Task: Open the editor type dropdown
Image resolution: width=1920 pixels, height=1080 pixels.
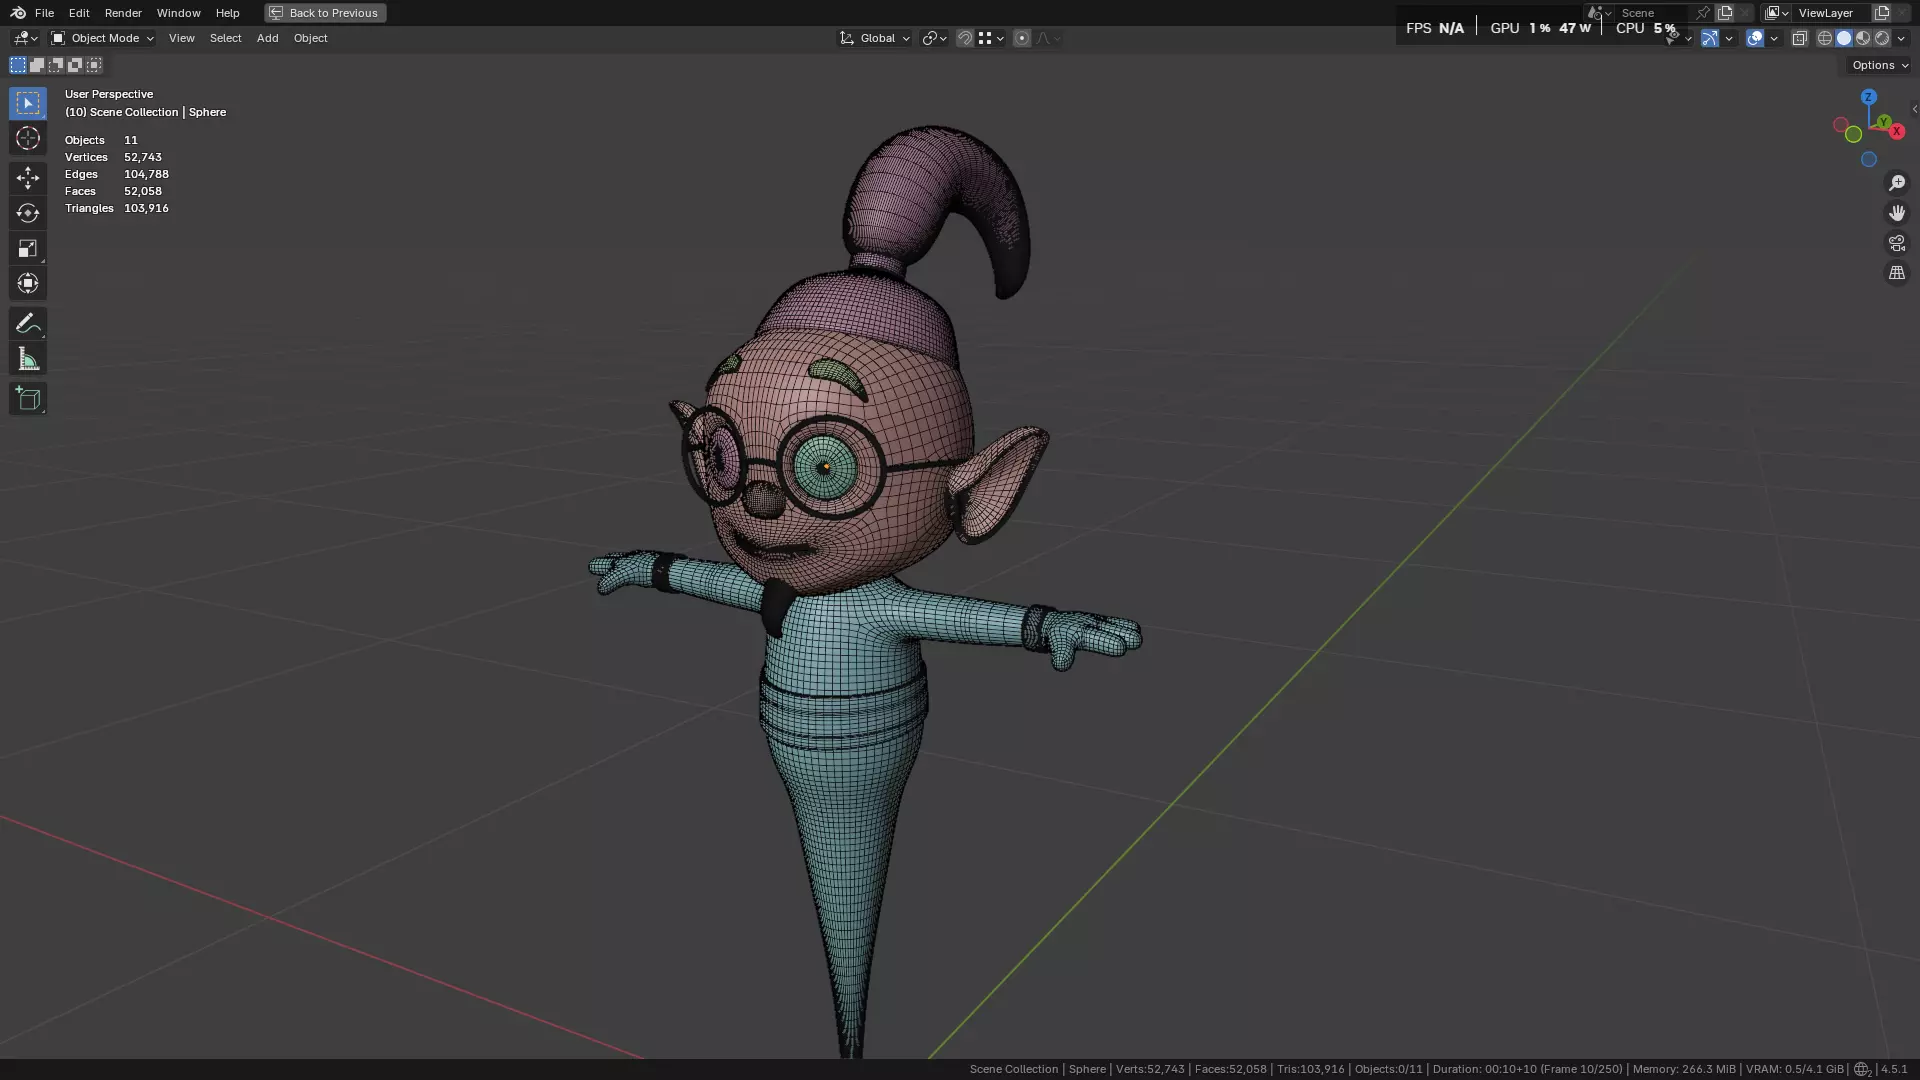Action: 25,38
